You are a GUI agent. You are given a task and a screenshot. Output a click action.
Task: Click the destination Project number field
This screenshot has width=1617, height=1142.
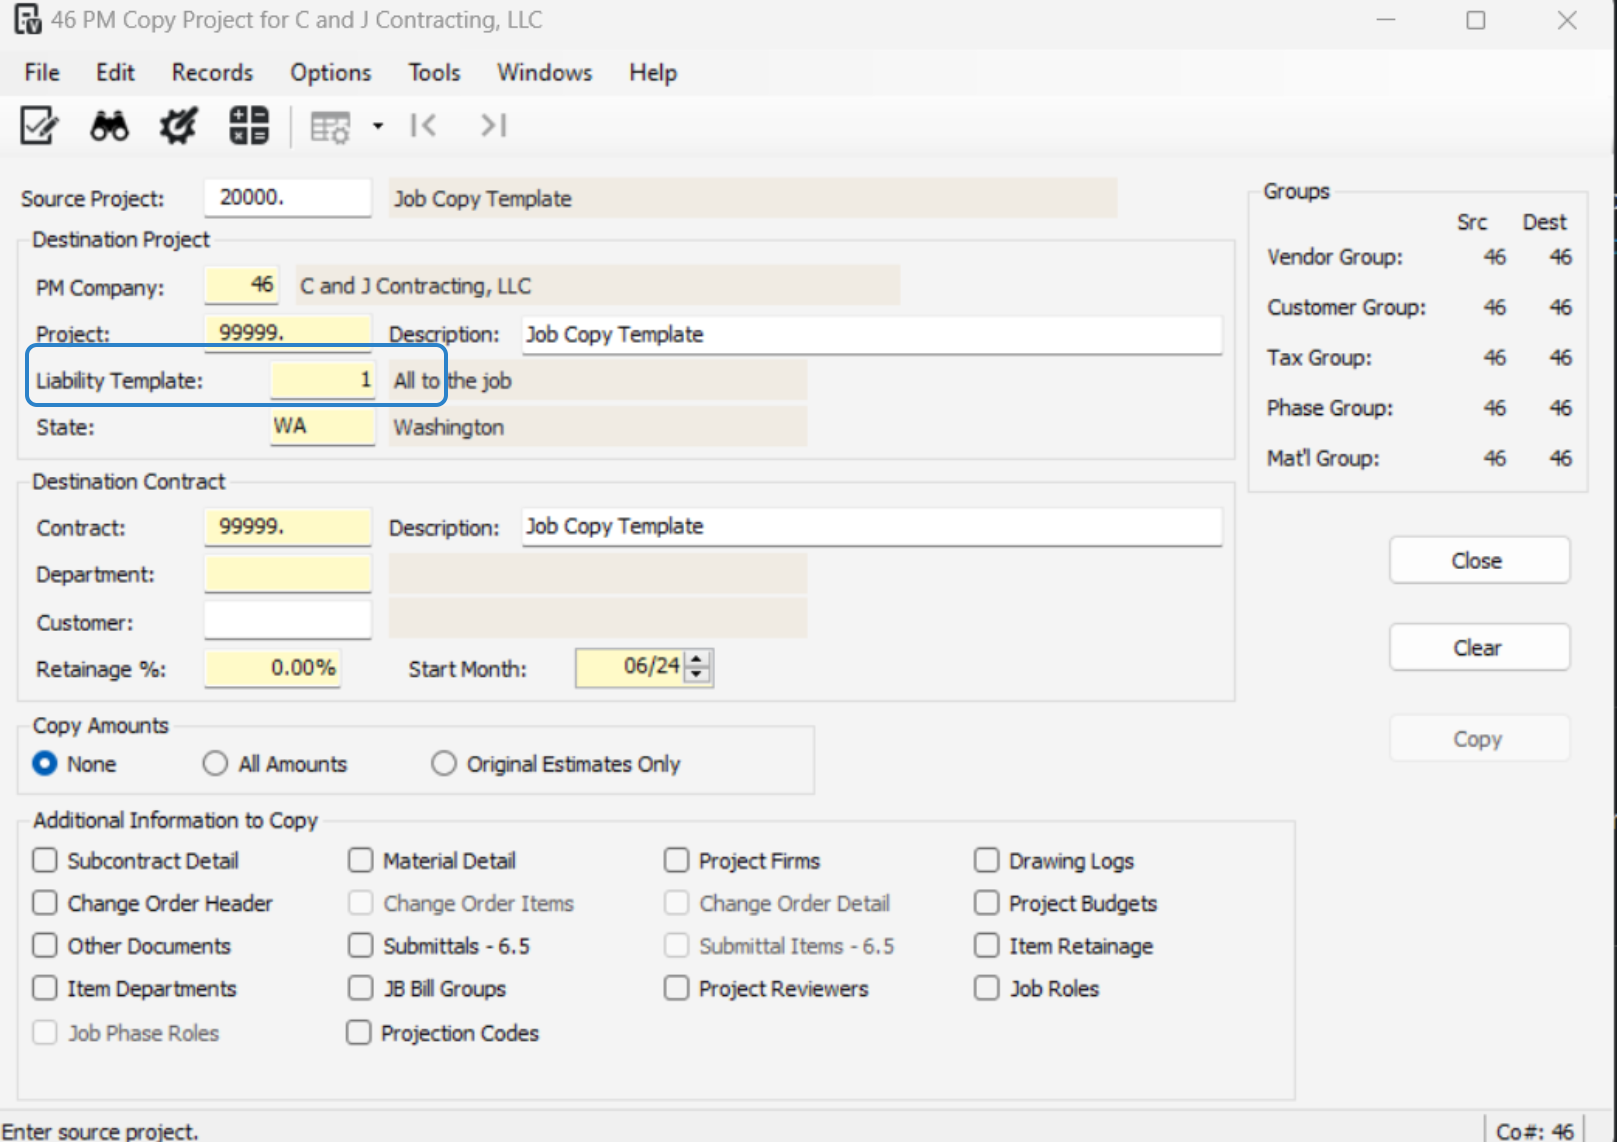coord(288,333)
